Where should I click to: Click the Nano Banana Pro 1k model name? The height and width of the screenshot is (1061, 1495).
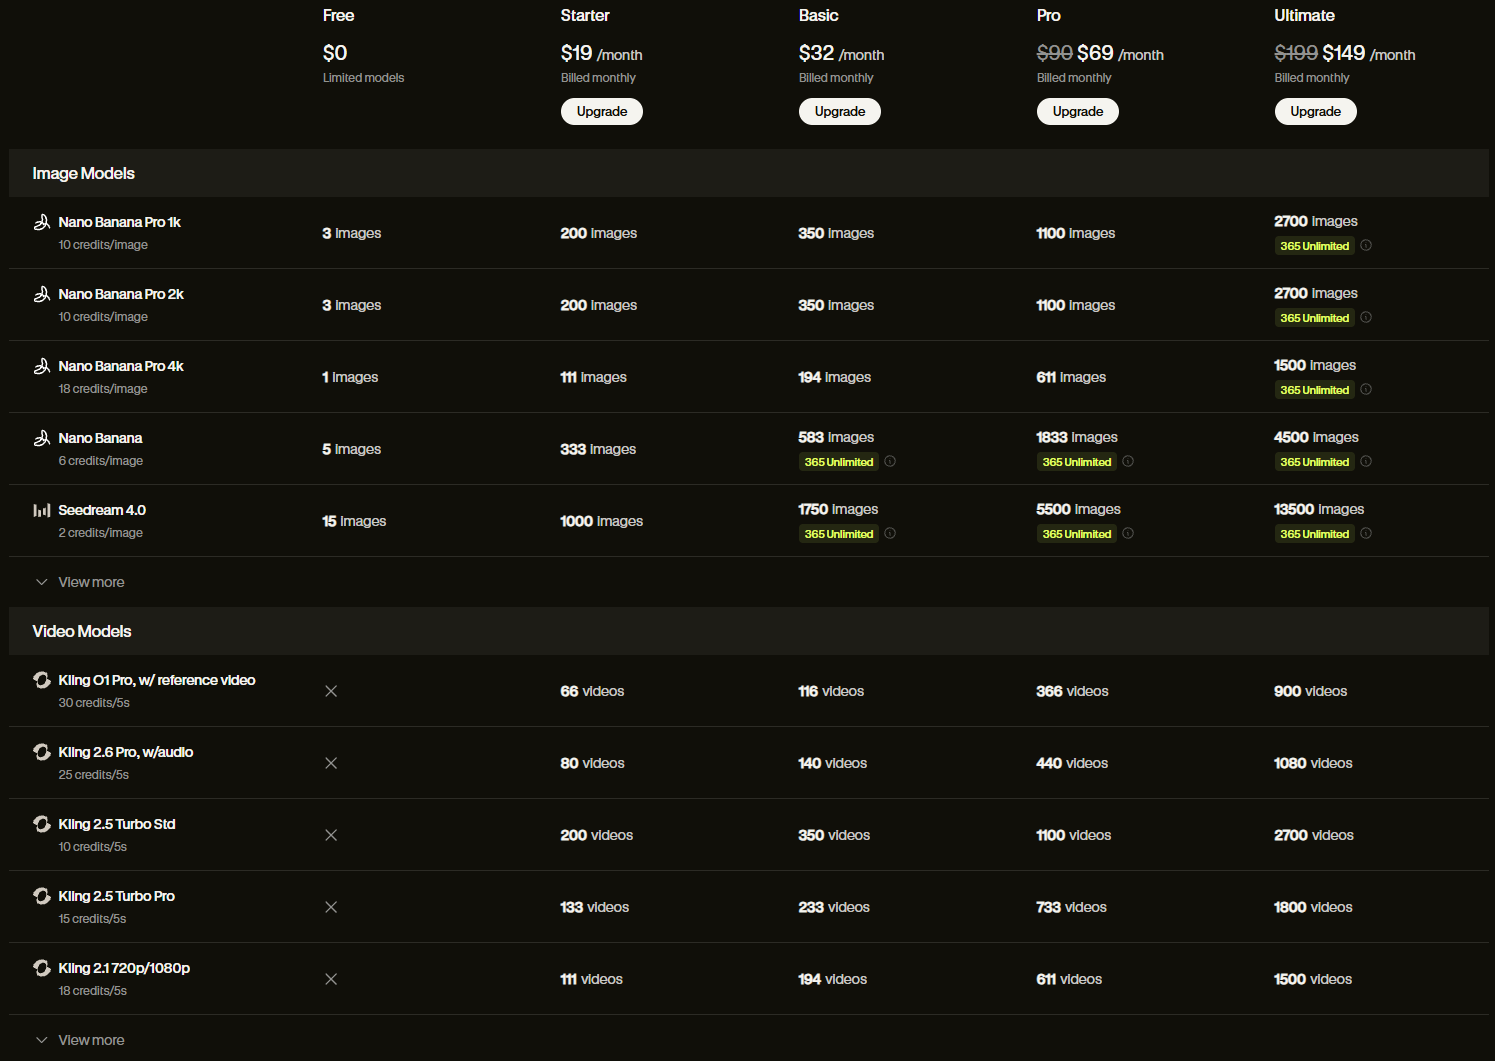(119, 222)
